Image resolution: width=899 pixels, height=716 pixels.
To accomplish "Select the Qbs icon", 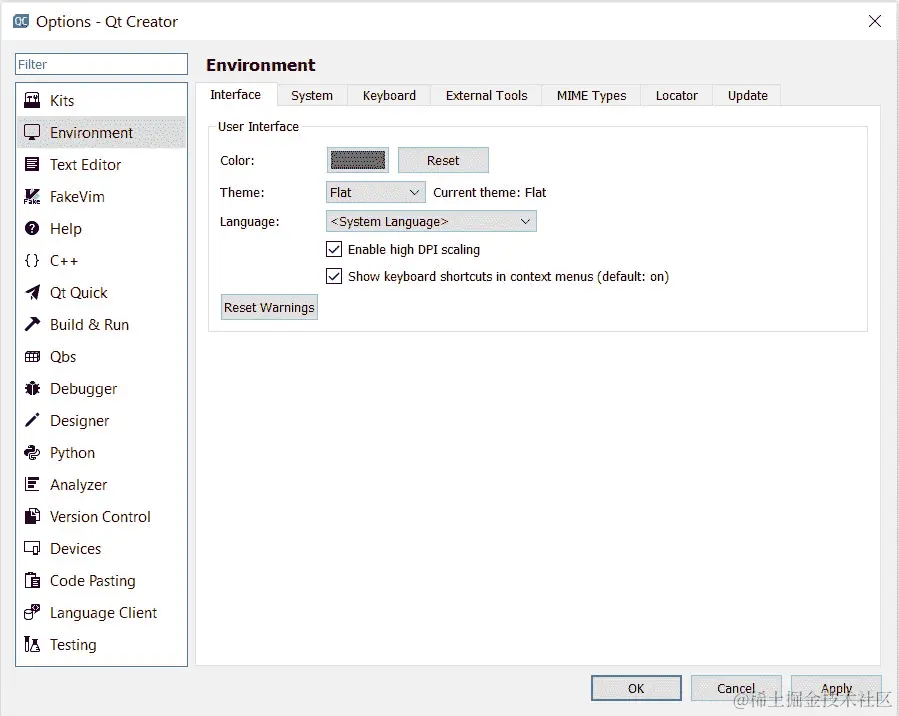I will point(32,357).
